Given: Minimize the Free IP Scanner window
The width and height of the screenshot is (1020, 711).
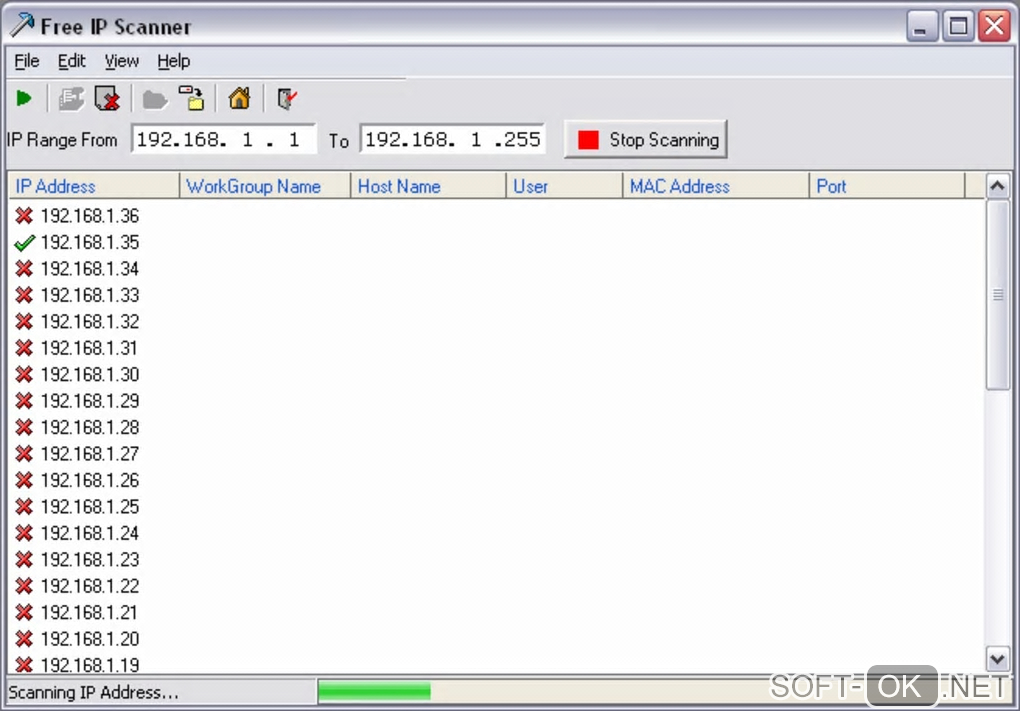Looking at the screenshot, I should [x=922, y=27].
